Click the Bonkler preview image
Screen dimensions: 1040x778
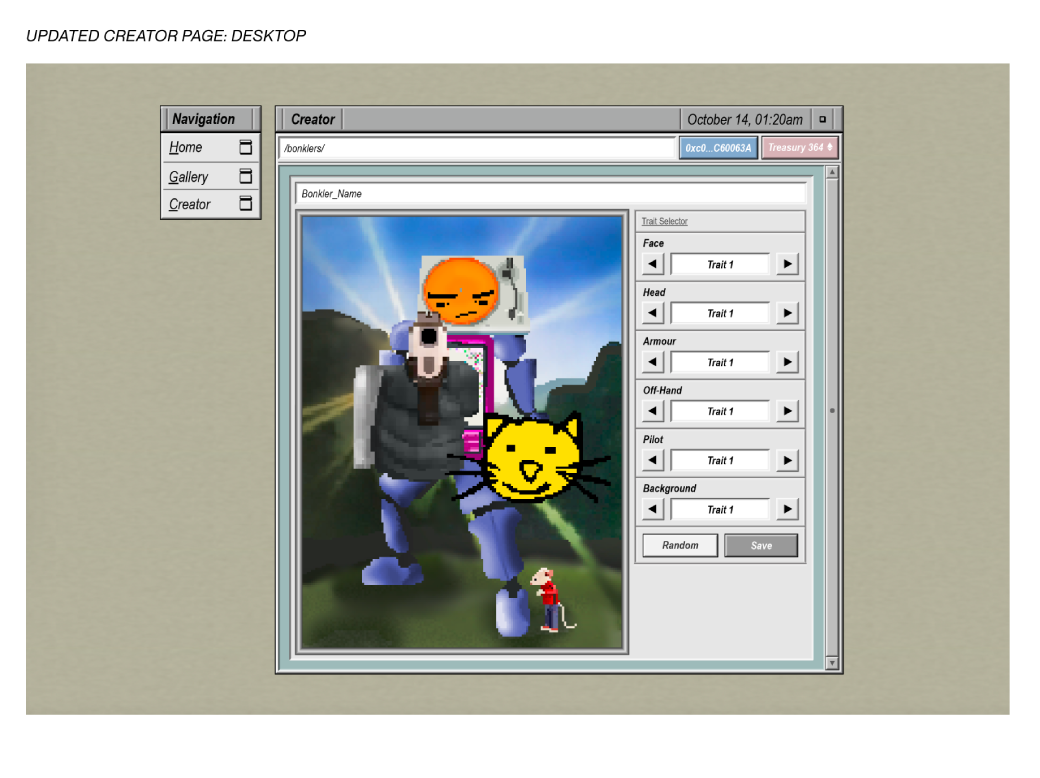click(x=462, y=432)
